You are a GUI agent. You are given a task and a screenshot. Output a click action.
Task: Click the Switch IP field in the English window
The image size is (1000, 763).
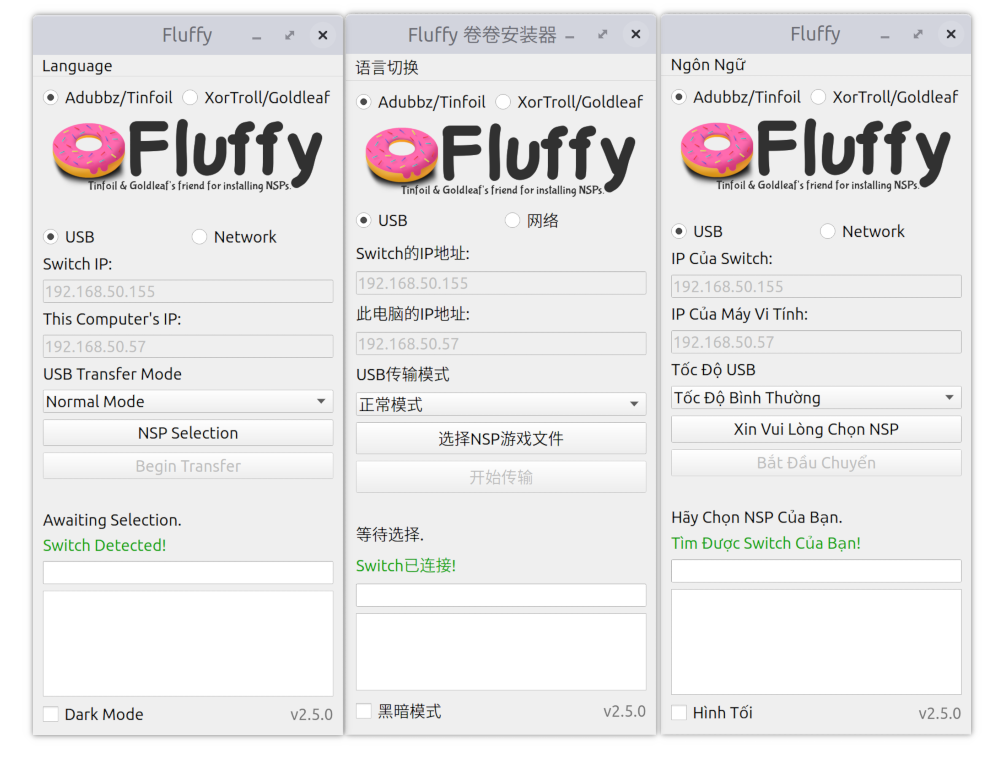coord(188,292)
